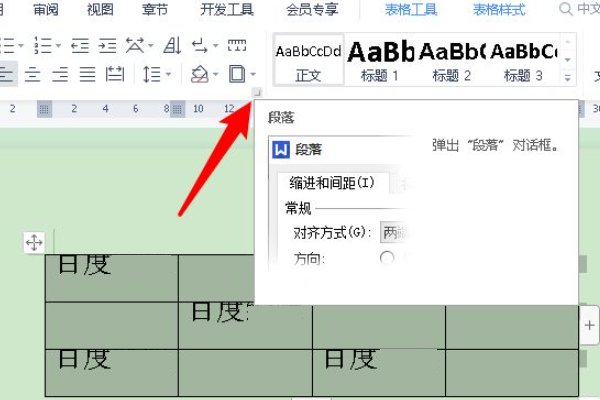
Task: Toggle show/hide paragraph marks
Action: pyautogui.click(x=199, y=46)
